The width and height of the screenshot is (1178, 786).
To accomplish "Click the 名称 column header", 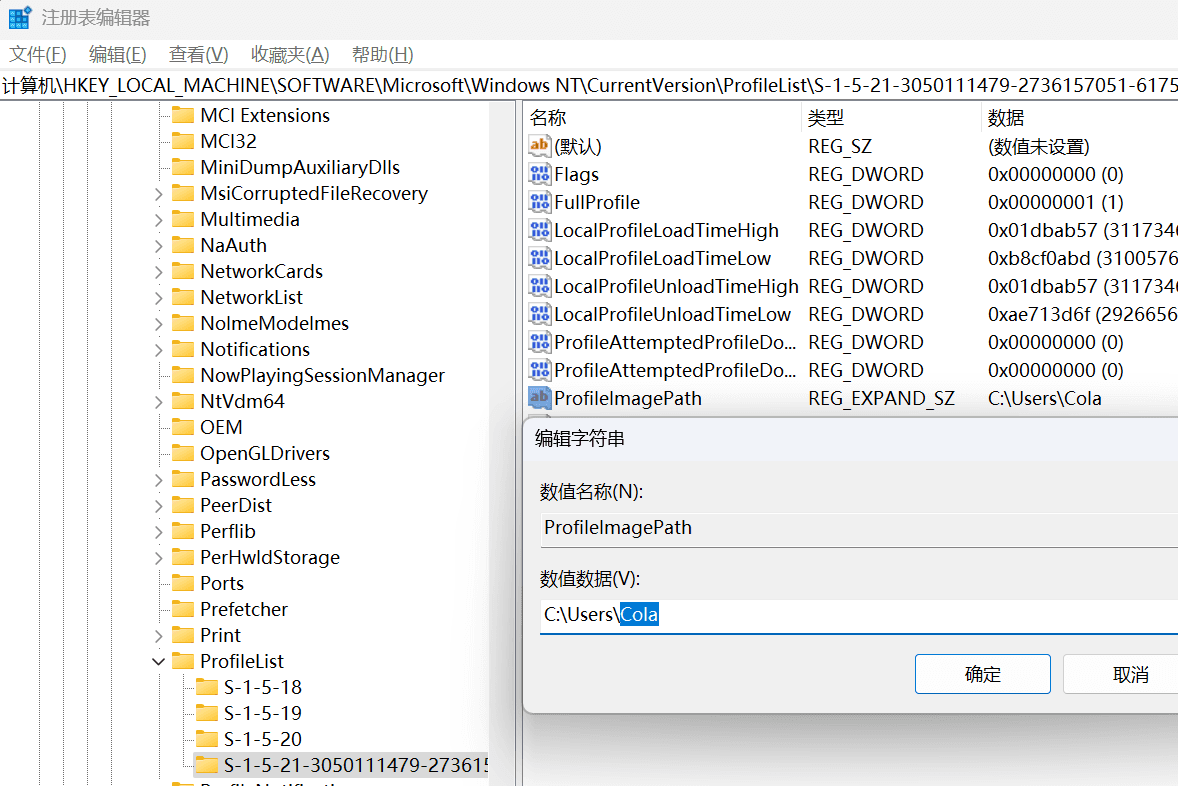I will point(548,118).
